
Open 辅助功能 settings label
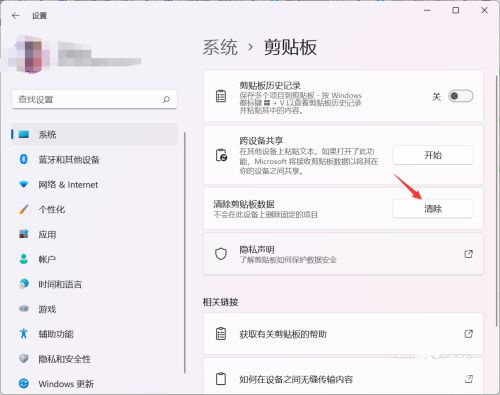tap(56, 334)
